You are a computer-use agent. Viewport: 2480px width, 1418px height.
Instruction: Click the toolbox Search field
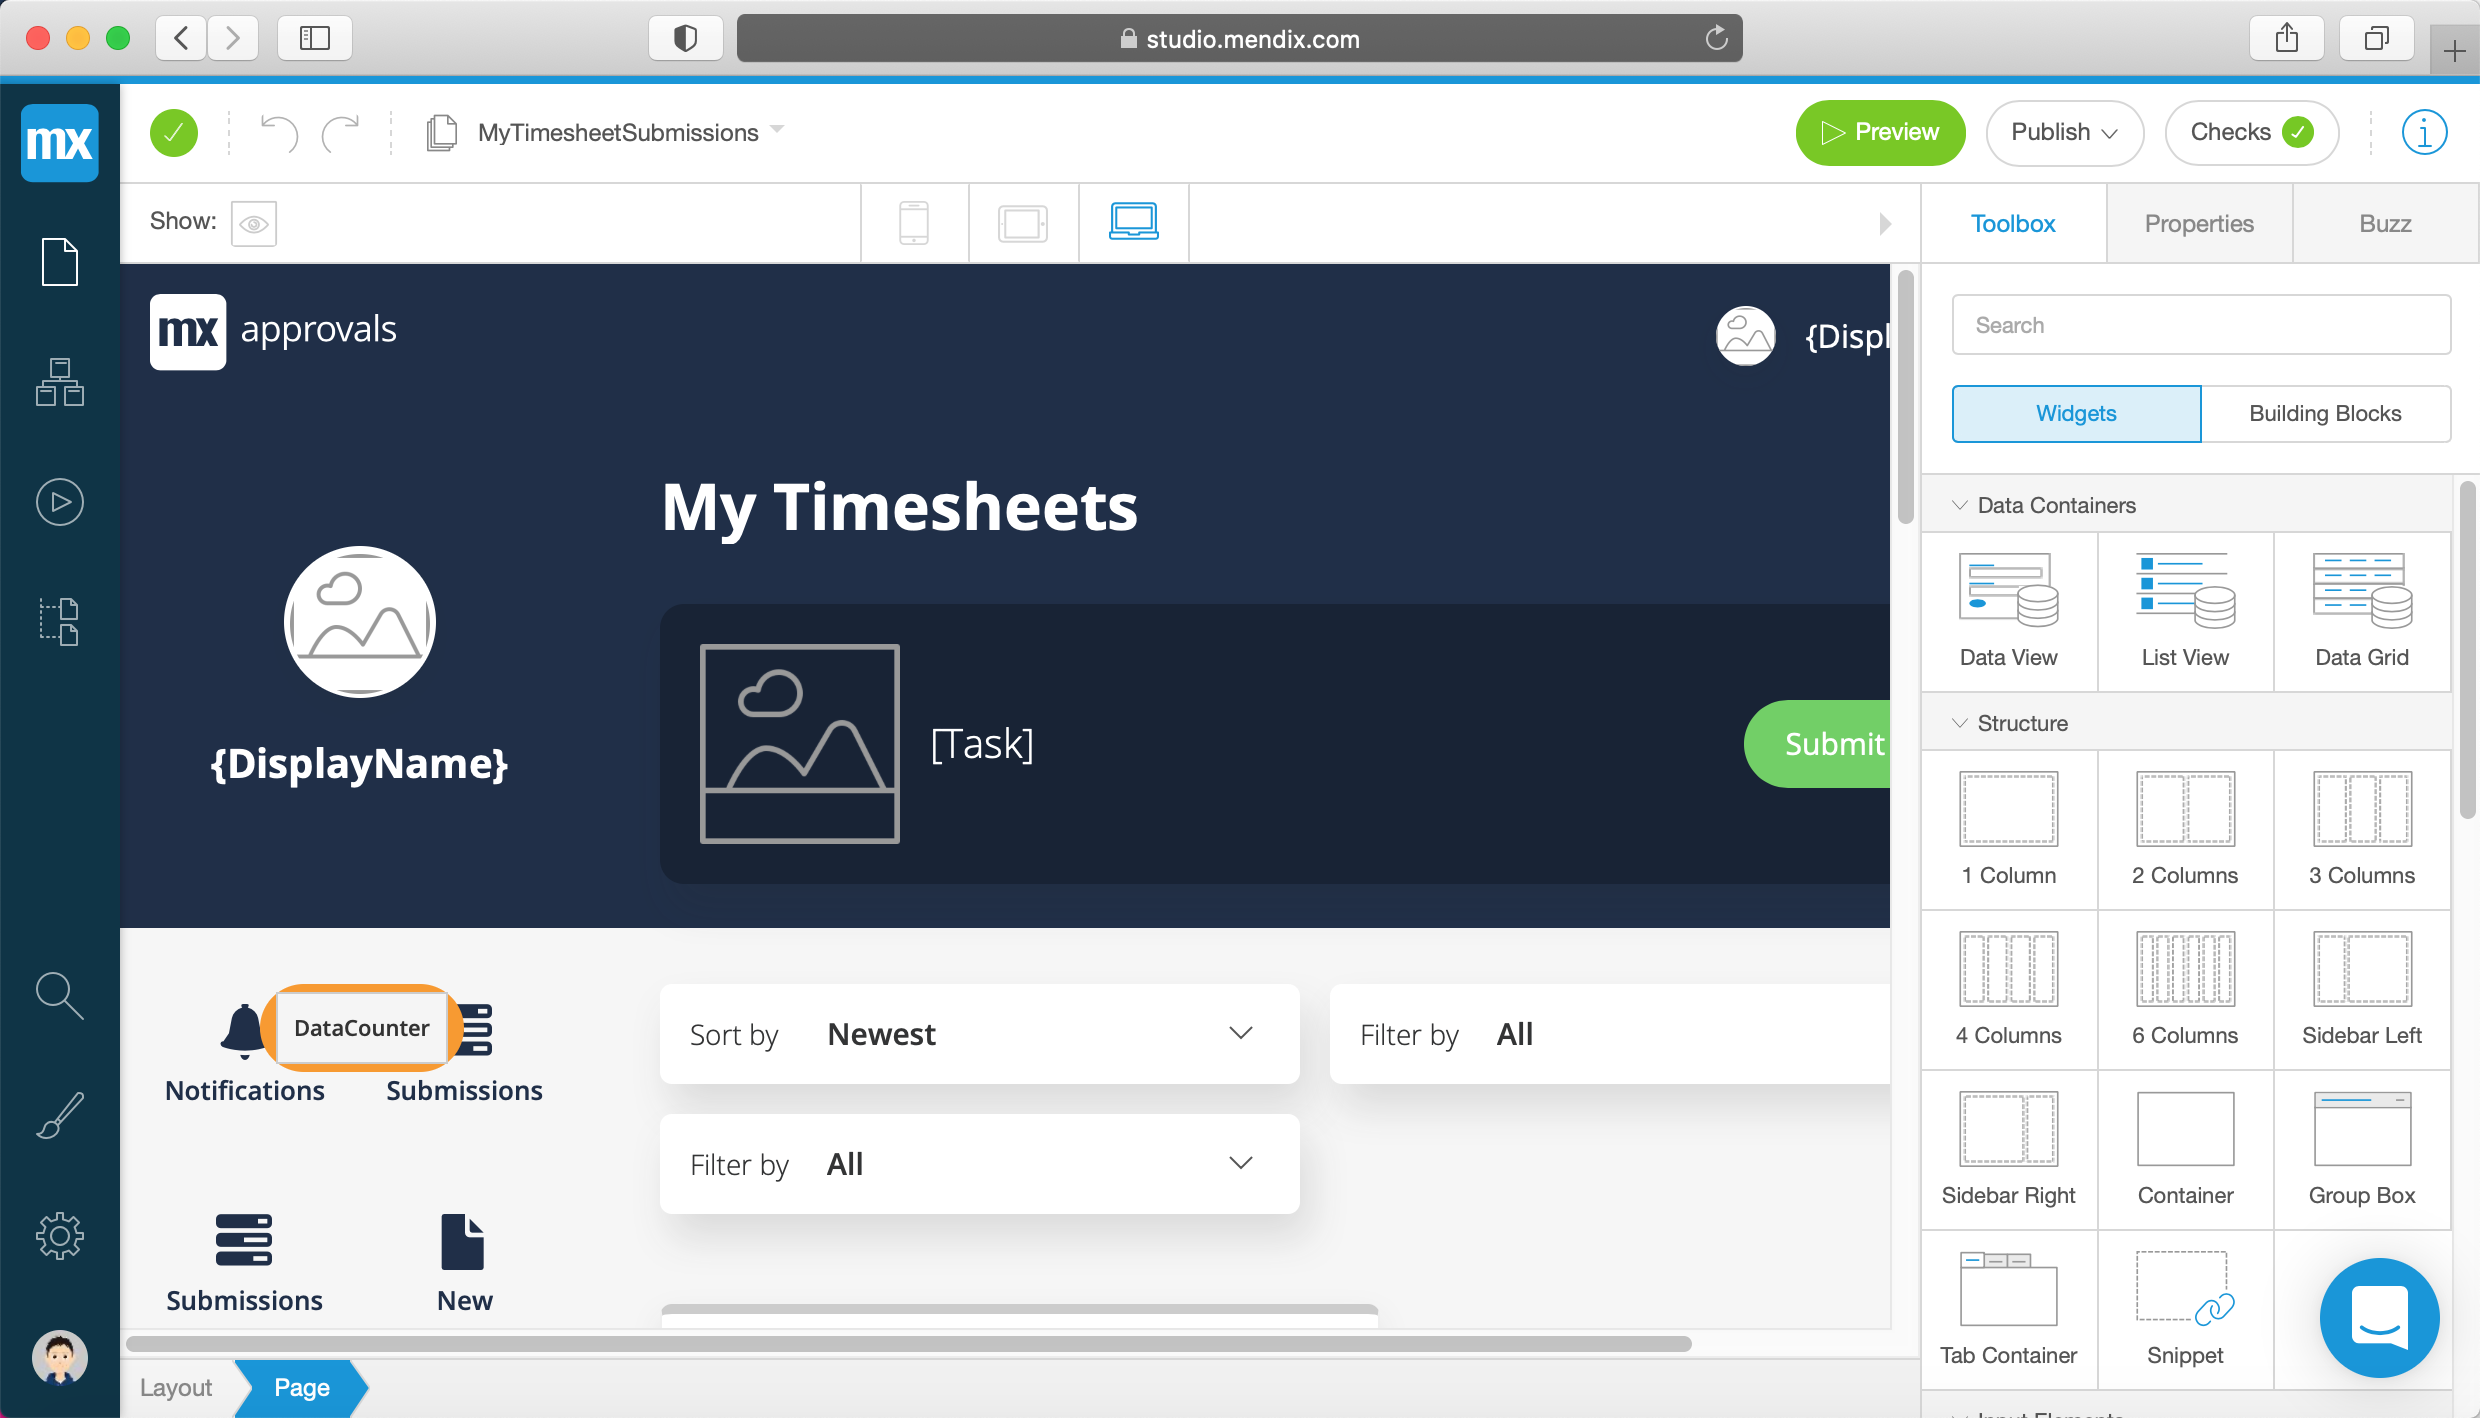[x=2200, y=325]
